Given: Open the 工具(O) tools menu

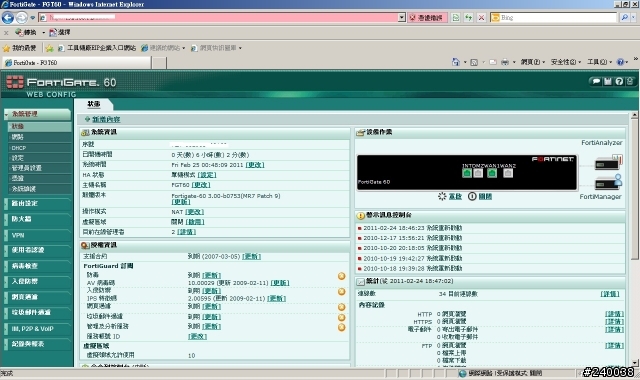Looking at the screenshot, I should tap(599, 62).
